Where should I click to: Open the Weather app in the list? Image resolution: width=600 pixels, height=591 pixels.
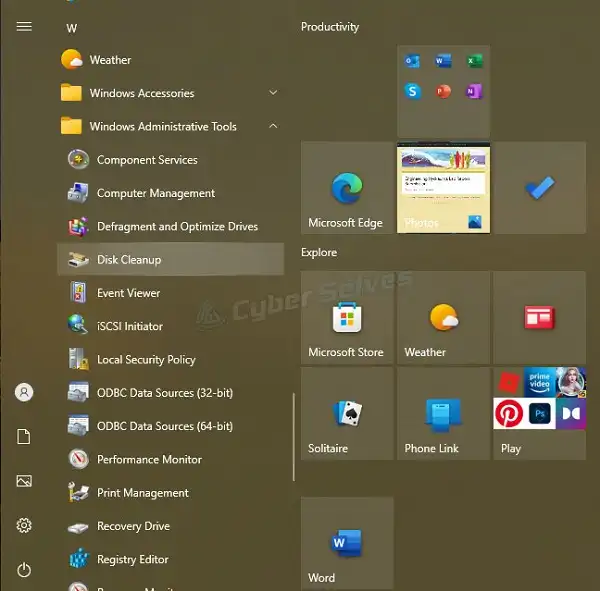pyautogui.click(x=170, y=60)
